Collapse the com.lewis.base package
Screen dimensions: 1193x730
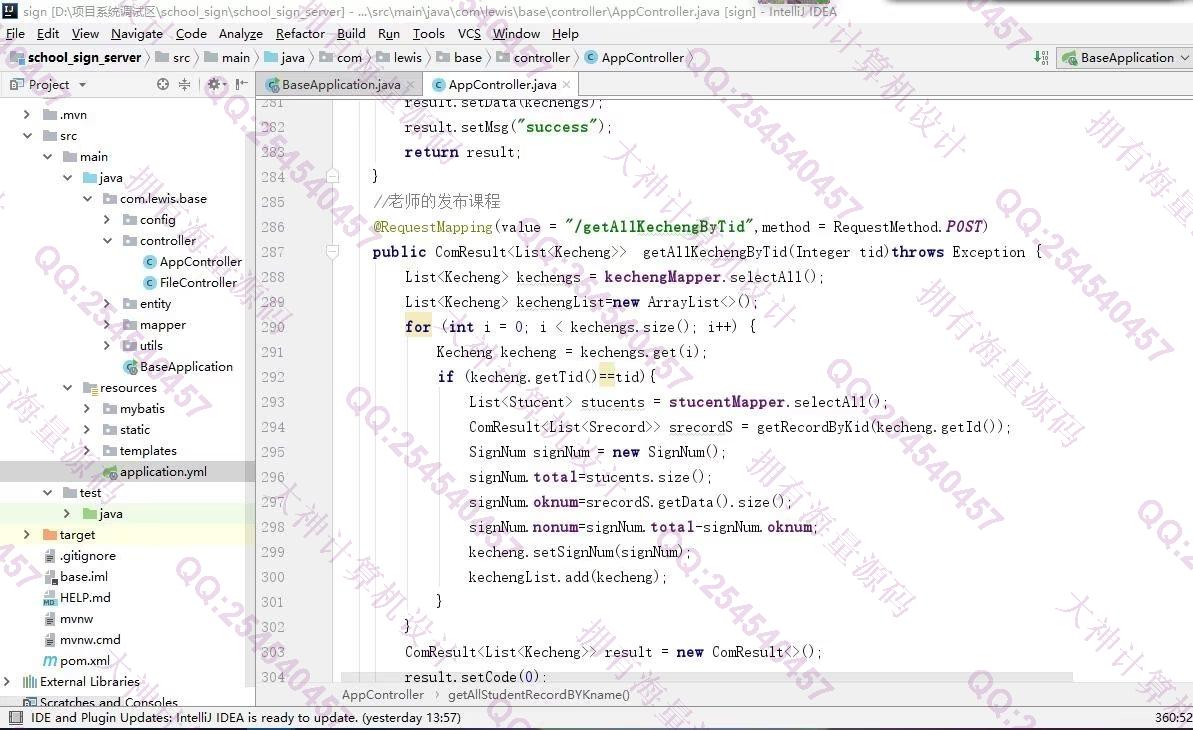pyautogui.click(x=87, y=199)
